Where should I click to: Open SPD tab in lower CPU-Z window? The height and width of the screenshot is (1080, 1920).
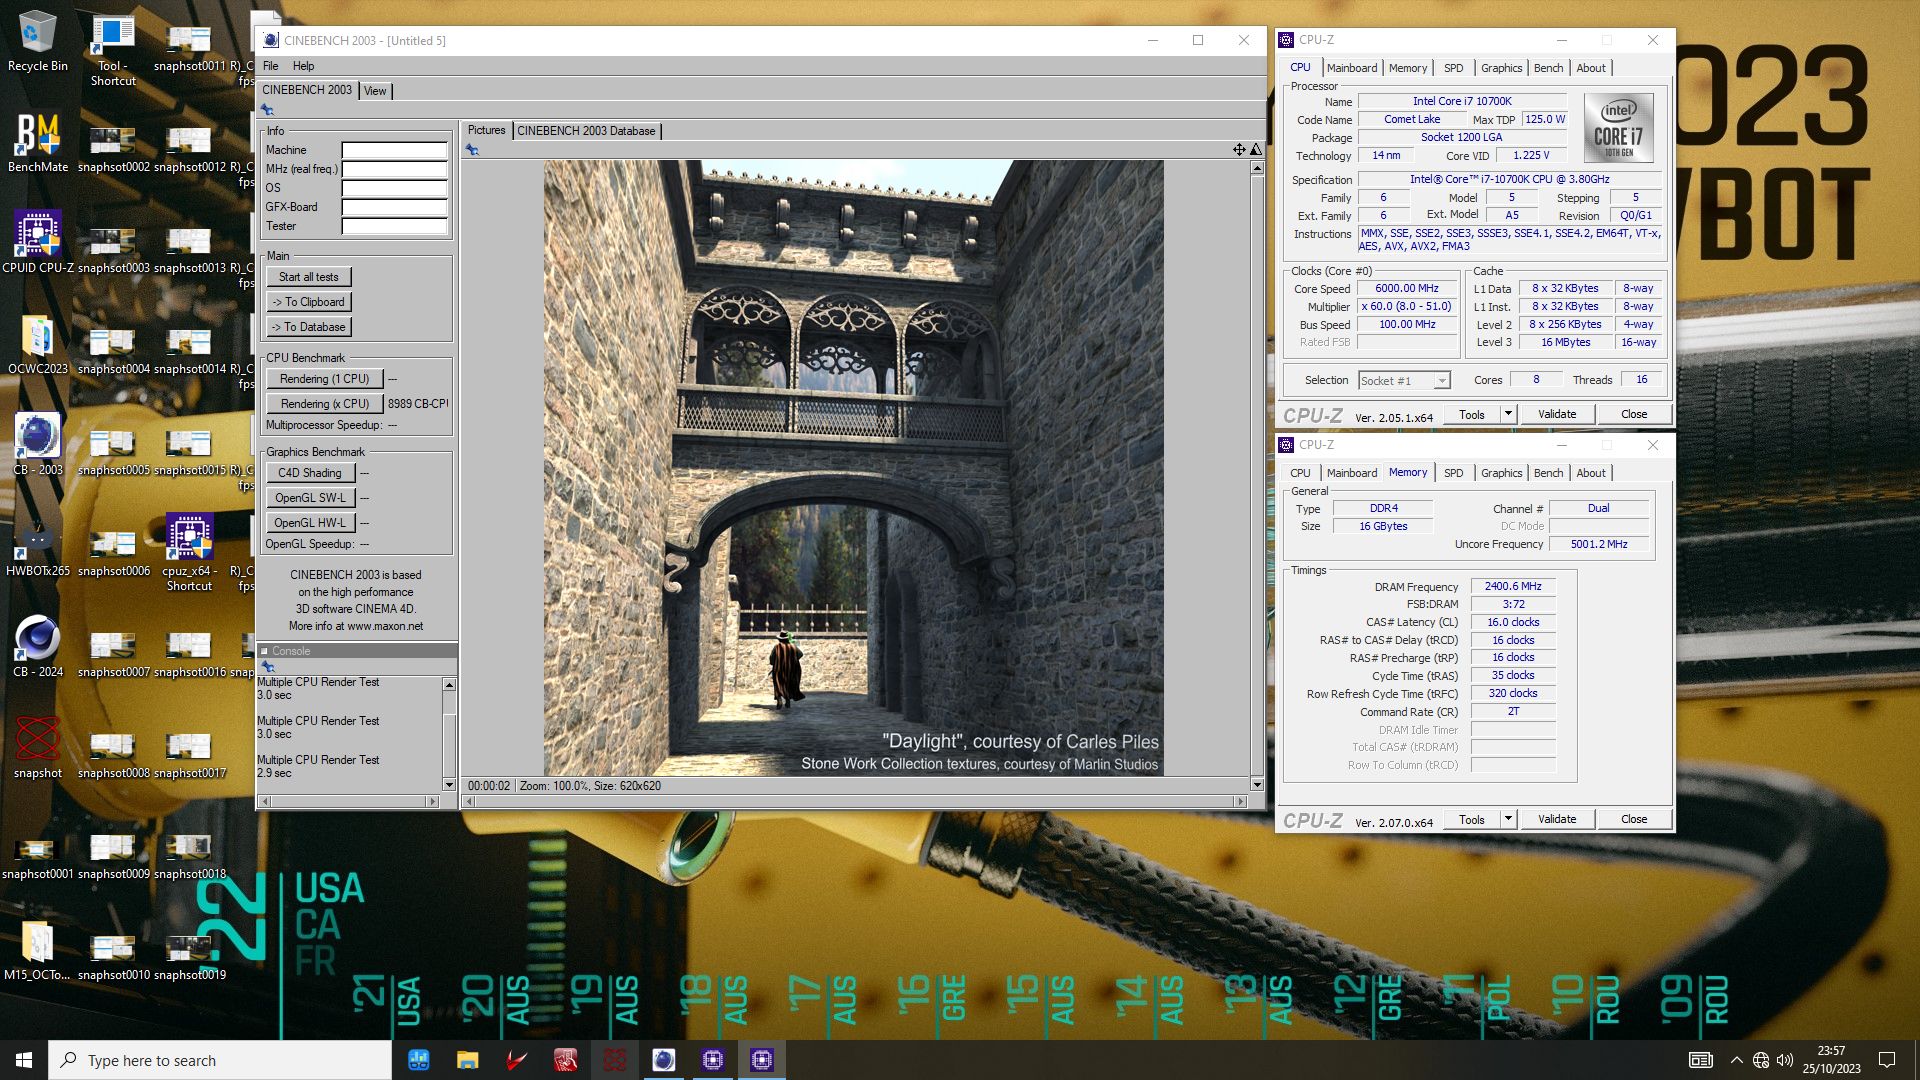[x=1453, y=473]
